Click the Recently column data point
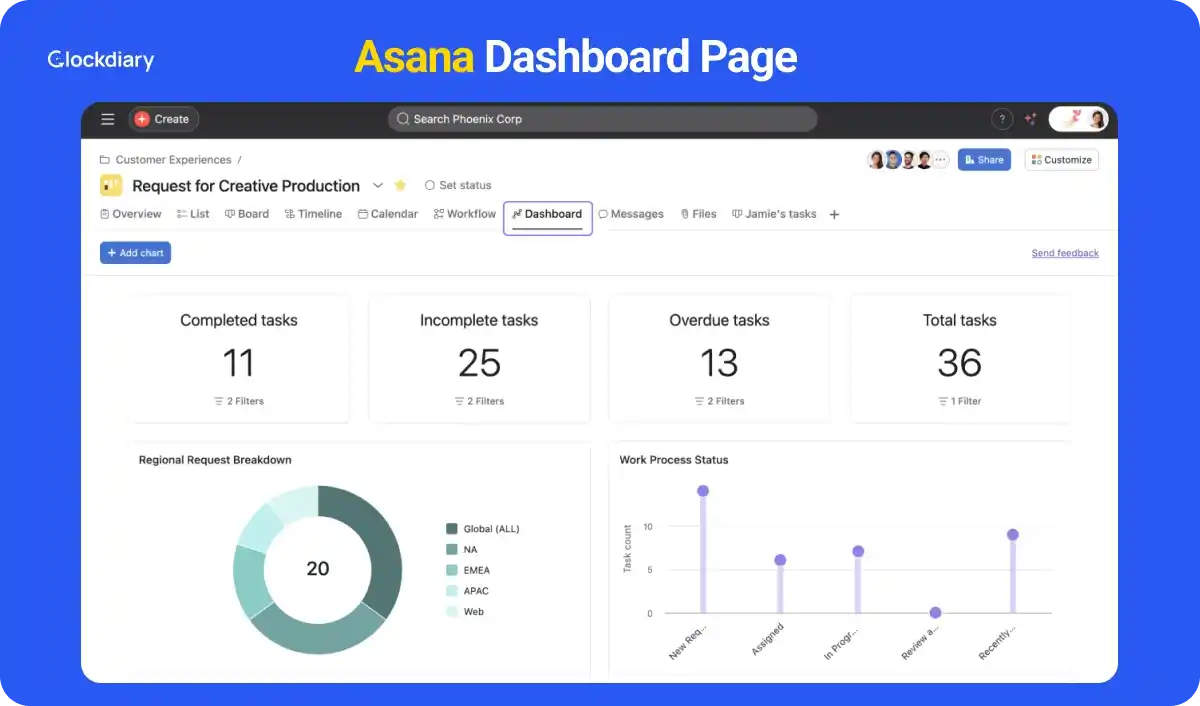 (1013, 534)
